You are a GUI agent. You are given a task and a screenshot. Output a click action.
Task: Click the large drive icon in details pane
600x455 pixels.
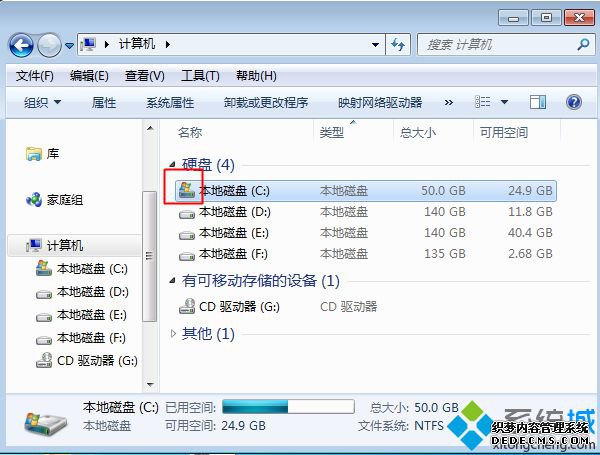tap(45, 422)
